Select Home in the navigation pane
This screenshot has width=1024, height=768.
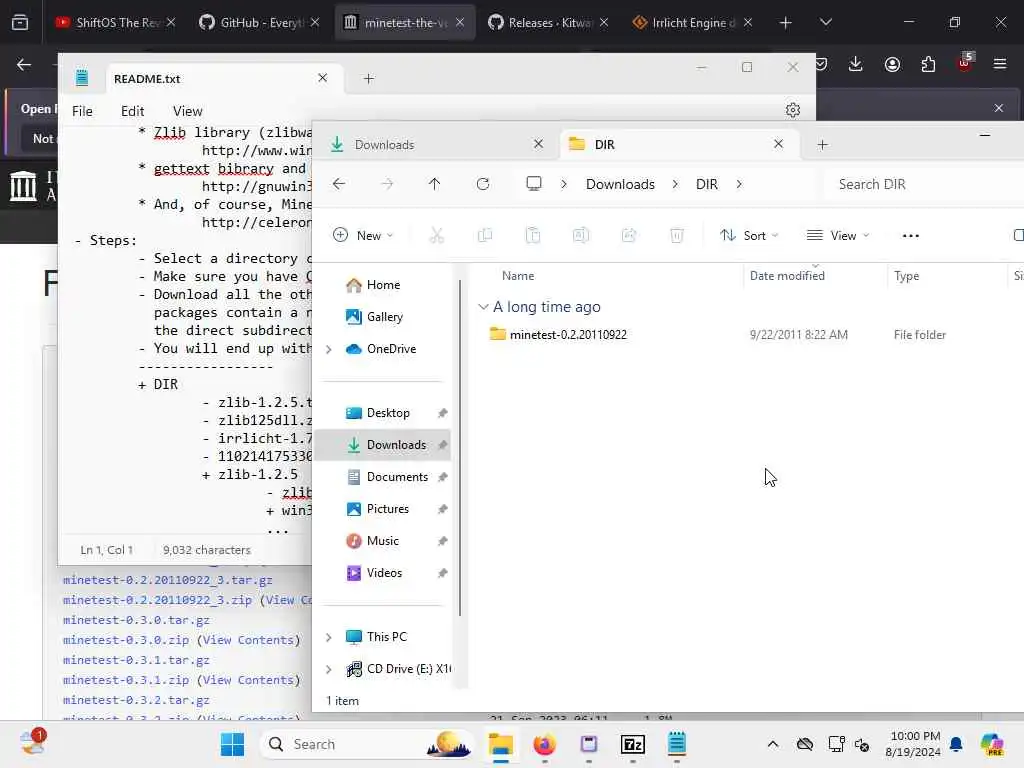tap(383, 285)
